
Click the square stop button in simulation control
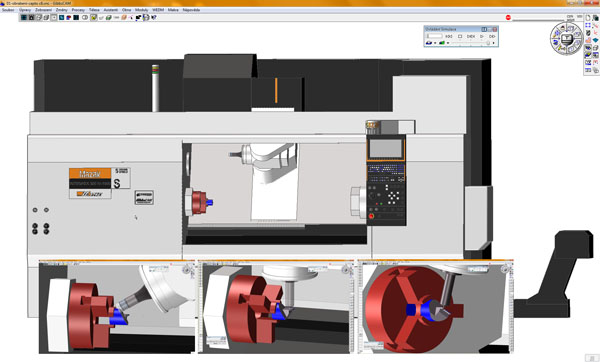pyautogui.click(x=460, y=36)
